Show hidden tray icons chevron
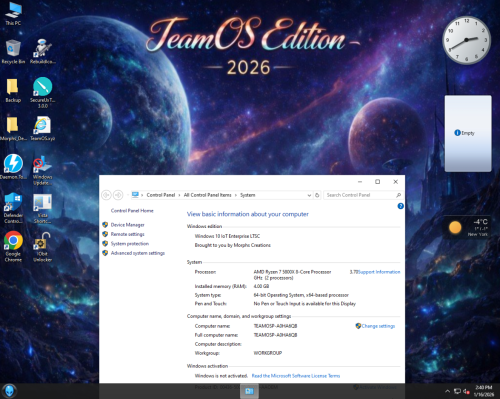Screen dimensions: 500x399 tap(448, 391)
